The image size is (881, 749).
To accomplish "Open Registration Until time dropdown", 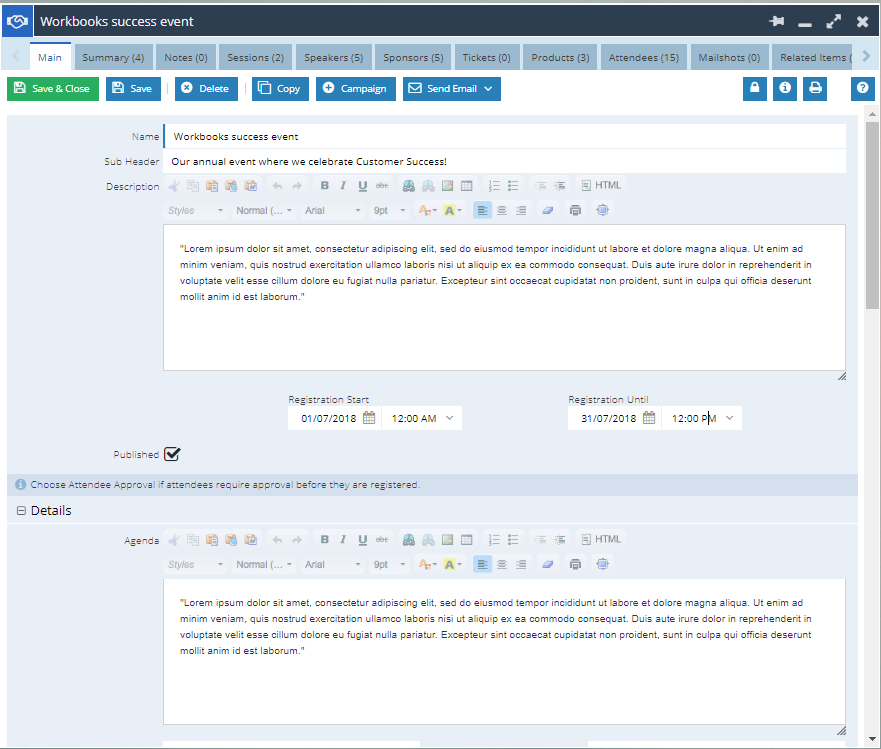I will click(x=729, y=418).
